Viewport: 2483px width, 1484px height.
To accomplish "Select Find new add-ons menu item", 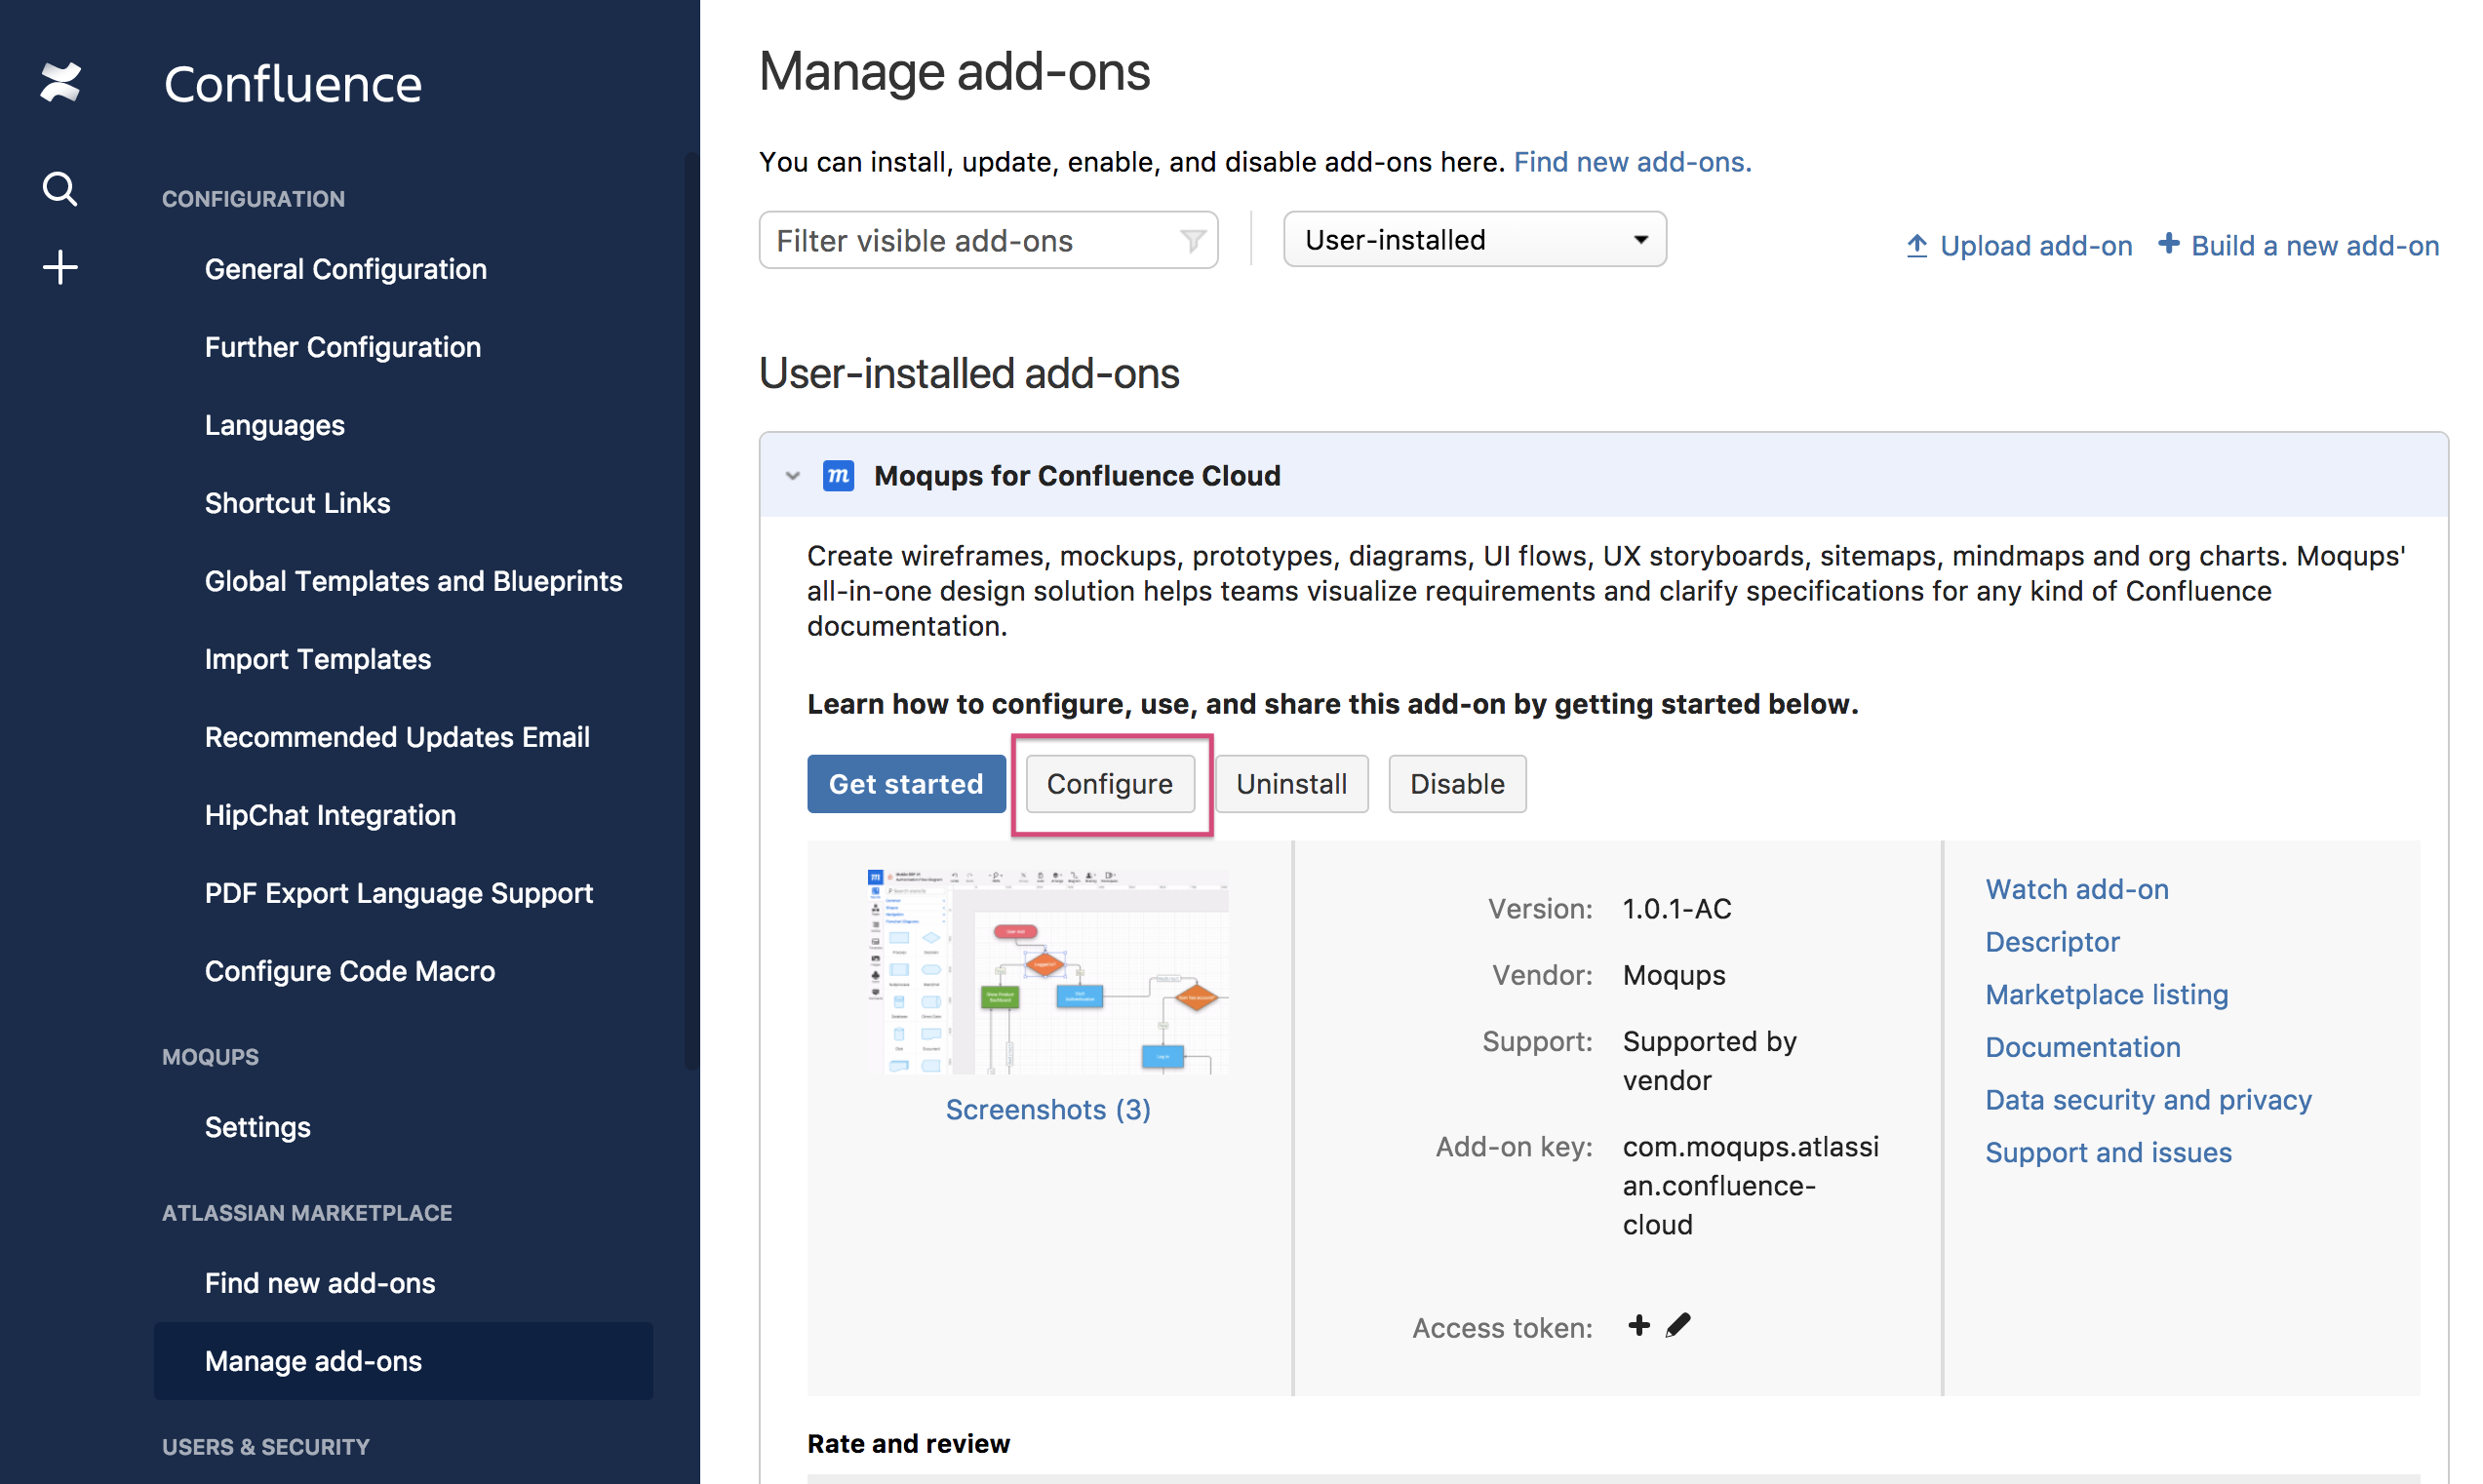I will (x=322, y=1281).
